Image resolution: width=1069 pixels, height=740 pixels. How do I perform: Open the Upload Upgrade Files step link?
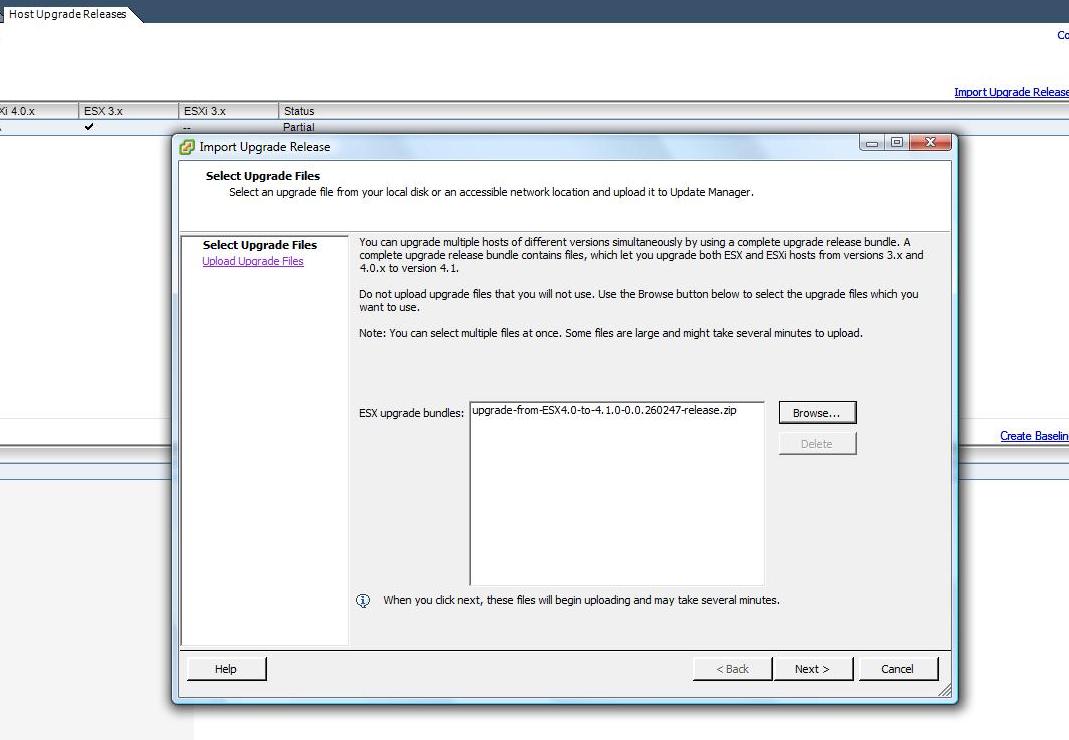253,261
